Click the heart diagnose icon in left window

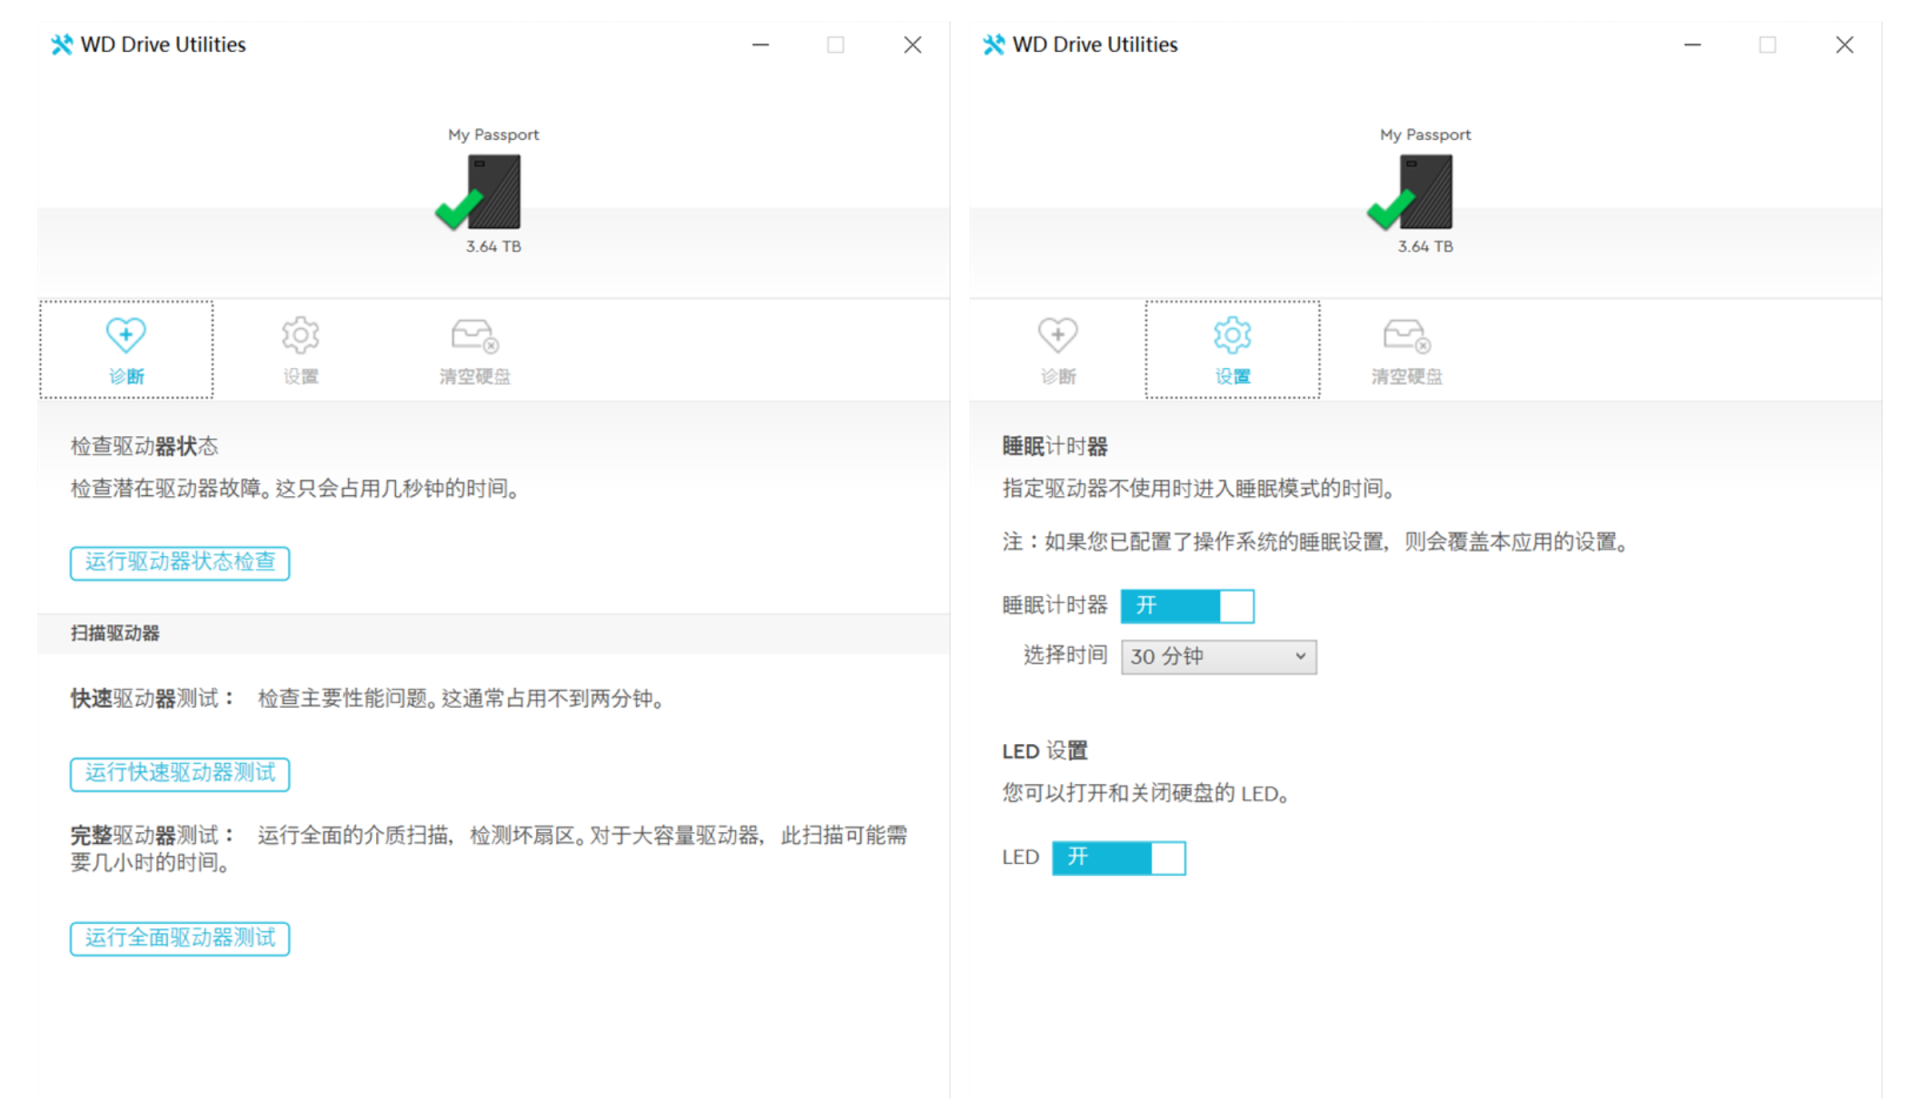[126, 334]
